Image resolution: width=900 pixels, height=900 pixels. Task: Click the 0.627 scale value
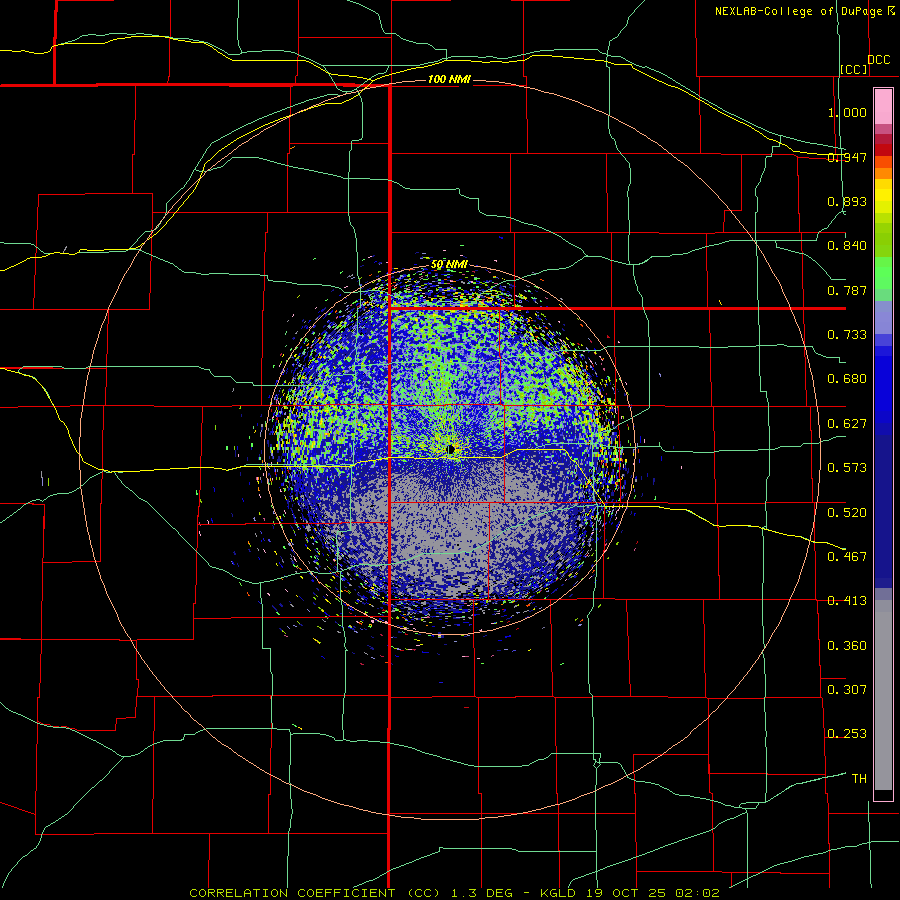847,424
